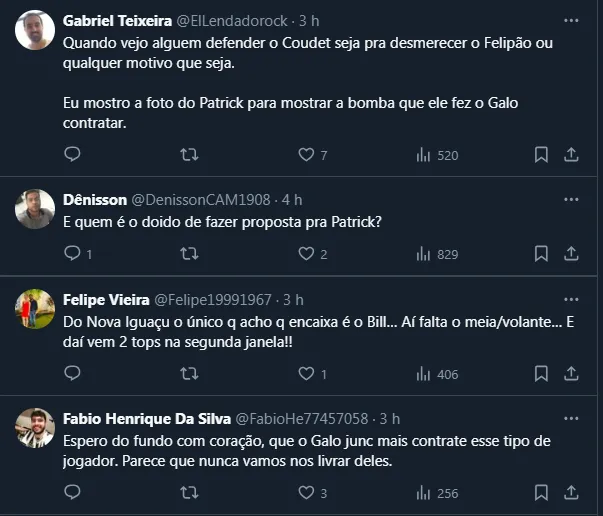Share Gabriel Teixeira's tweet
This screenshot has width=603, height=516.
tap(571, 154)
